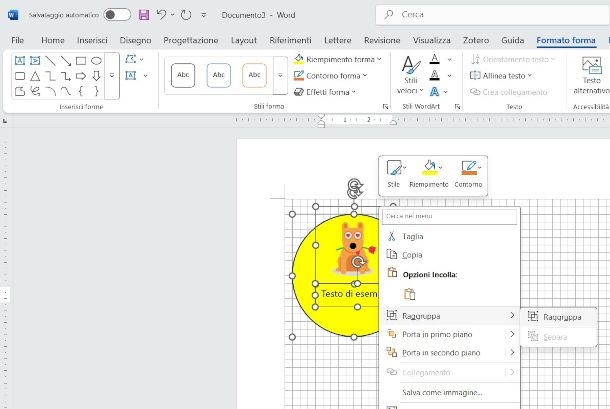
Task: Open the Contorno forma dropdown
Action: 334,75
